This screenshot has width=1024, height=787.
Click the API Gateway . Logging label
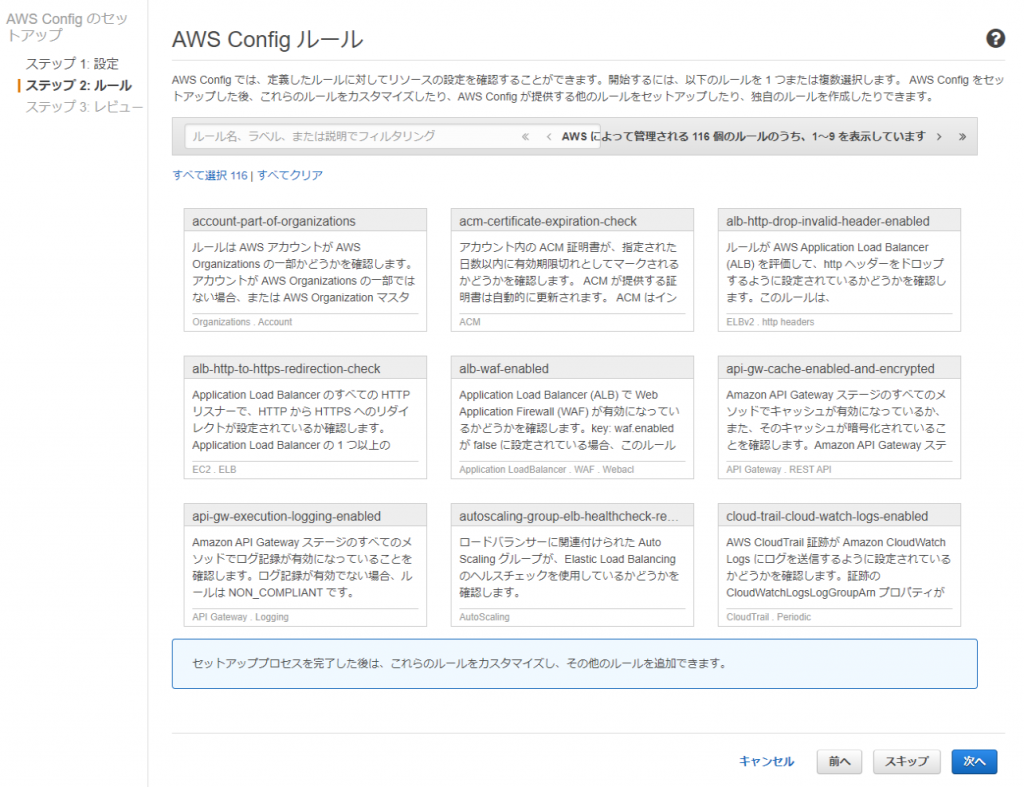[240, 617]
